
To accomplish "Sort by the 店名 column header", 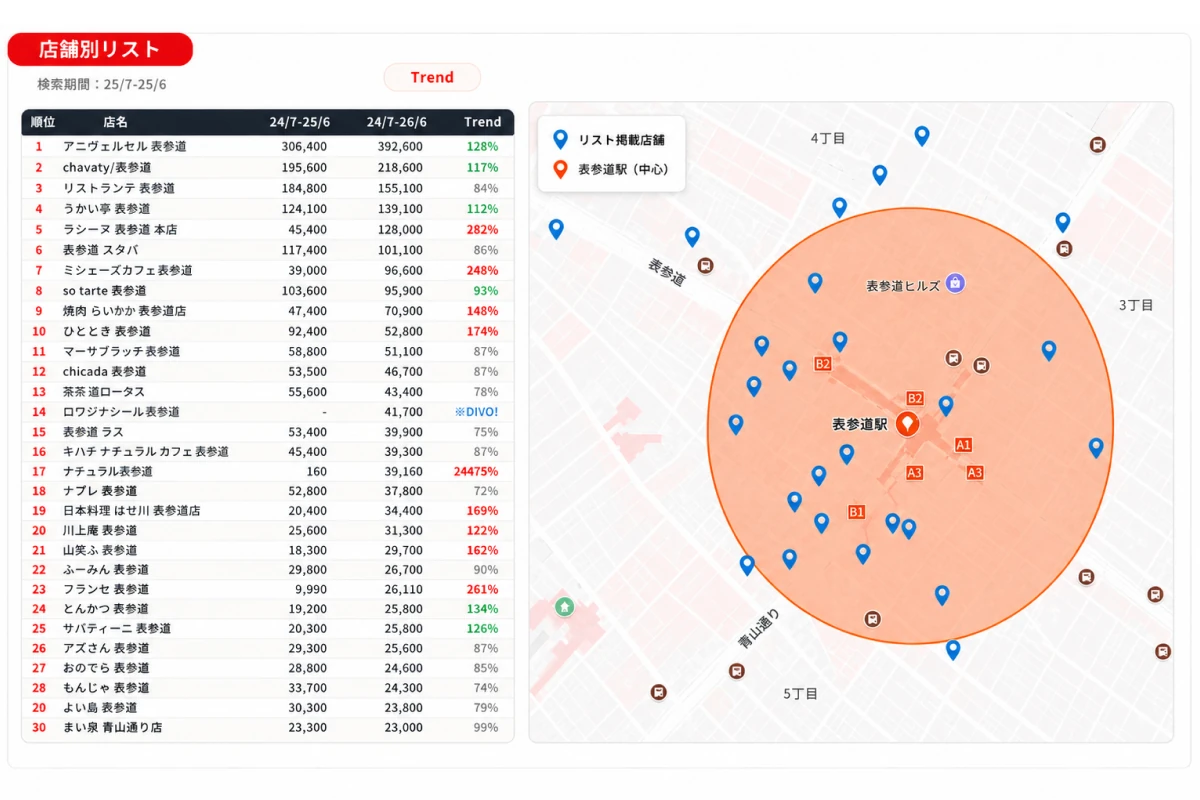I will 115,122.
